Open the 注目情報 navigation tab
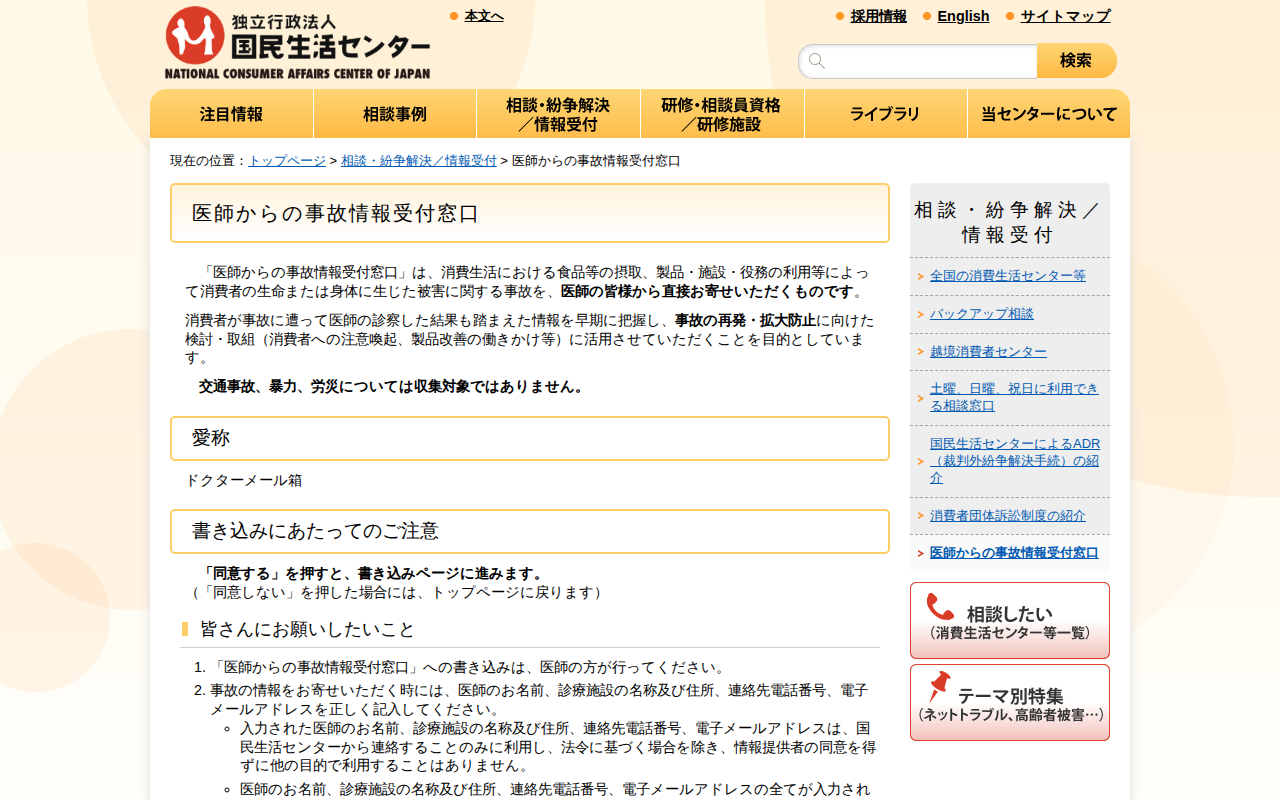This screenshot has height=800, width=1280. point(232,114)
